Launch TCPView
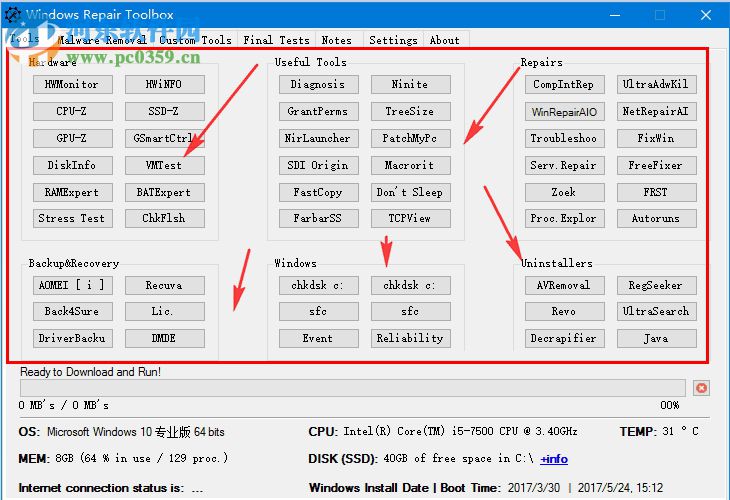The image size is (730, 500). [x=411, y=218]
